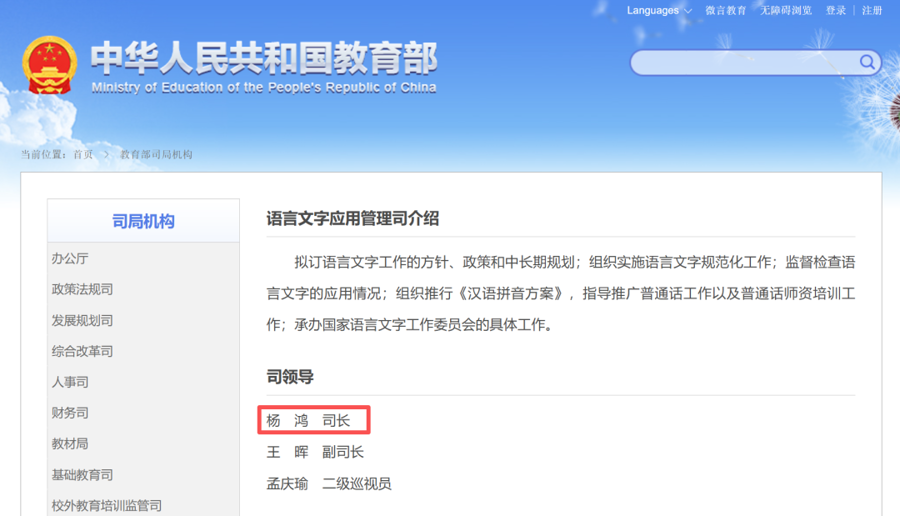Select 办公厅 in the sidebar

point(70,259)
